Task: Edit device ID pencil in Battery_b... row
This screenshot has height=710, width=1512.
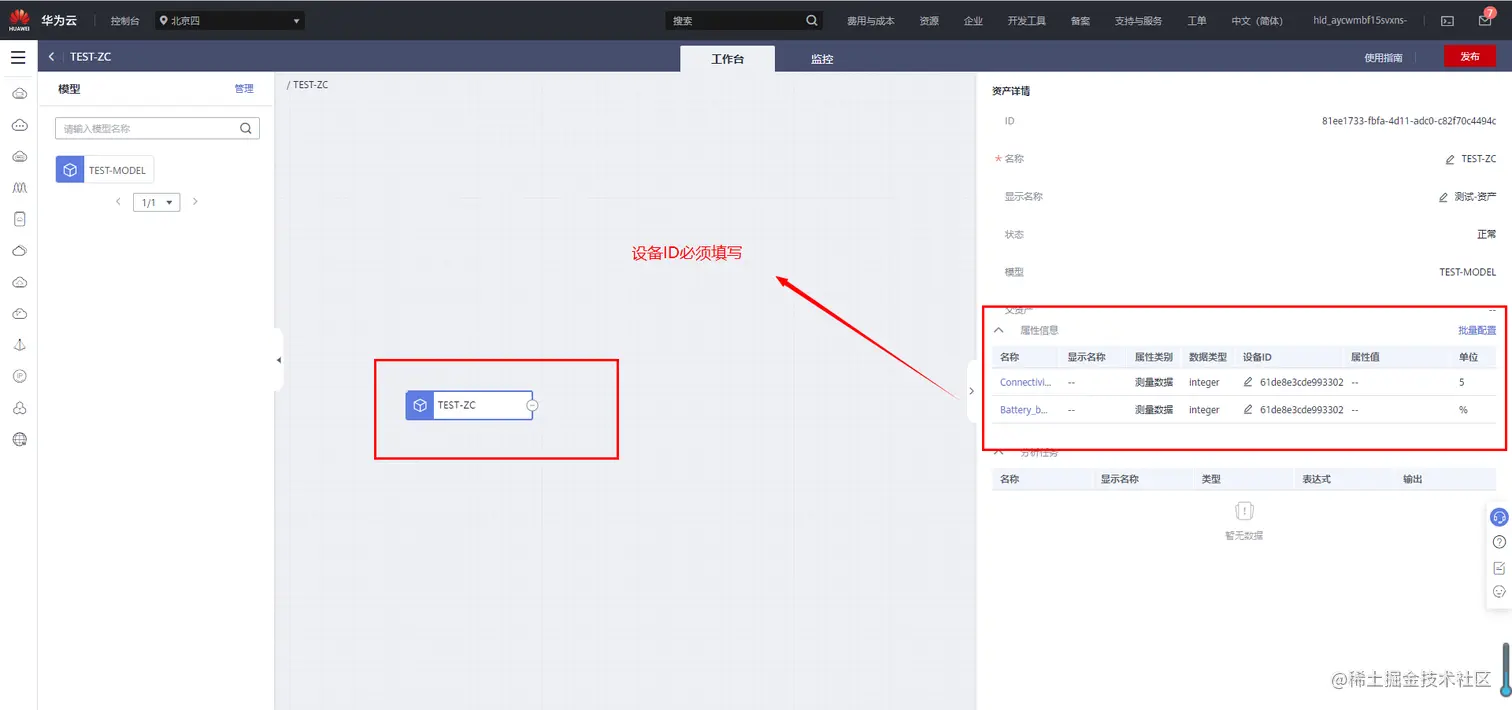Action: point(1248,410)
